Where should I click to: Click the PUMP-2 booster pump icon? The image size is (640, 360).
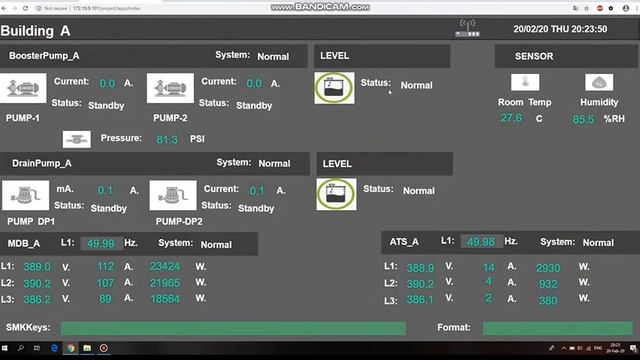pyautogui.click(x=170, y=88)
